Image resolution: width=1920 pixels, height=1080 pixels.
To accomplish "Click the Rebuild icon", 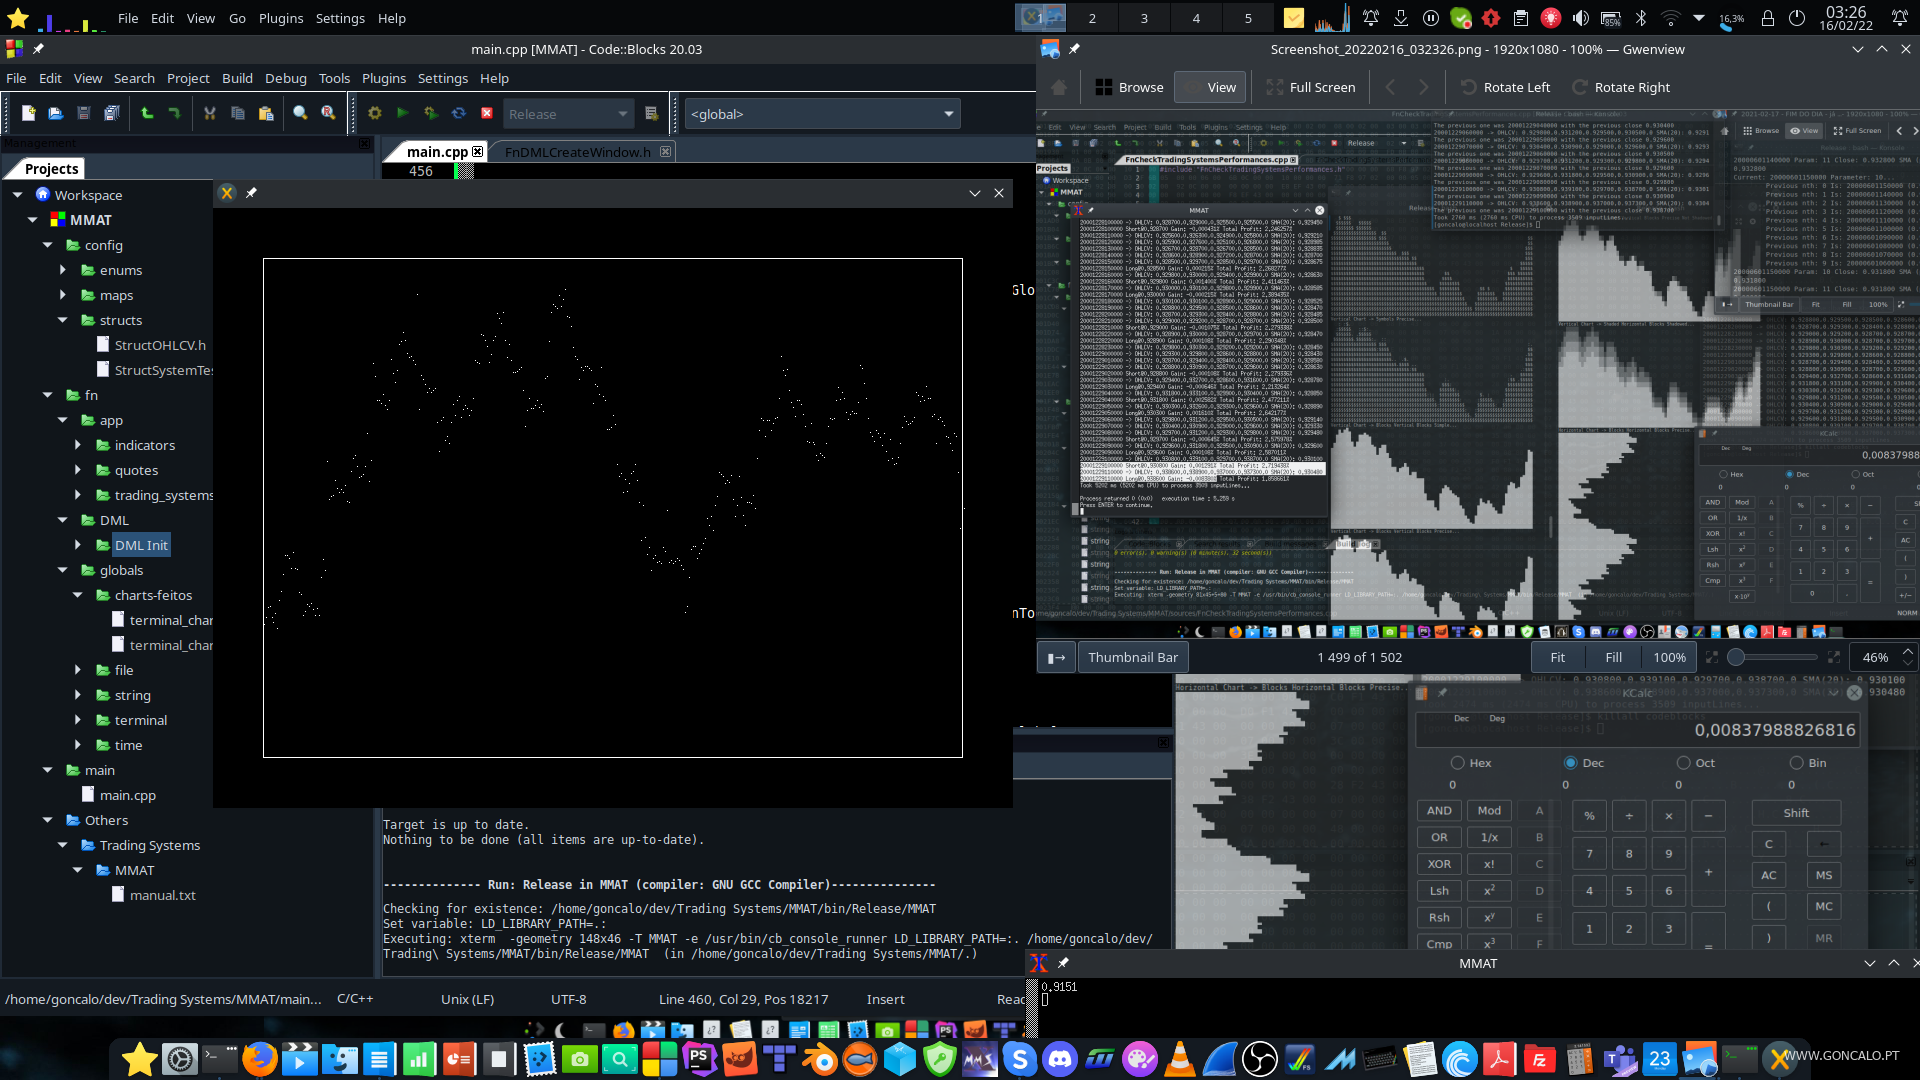I will [459, 114].
